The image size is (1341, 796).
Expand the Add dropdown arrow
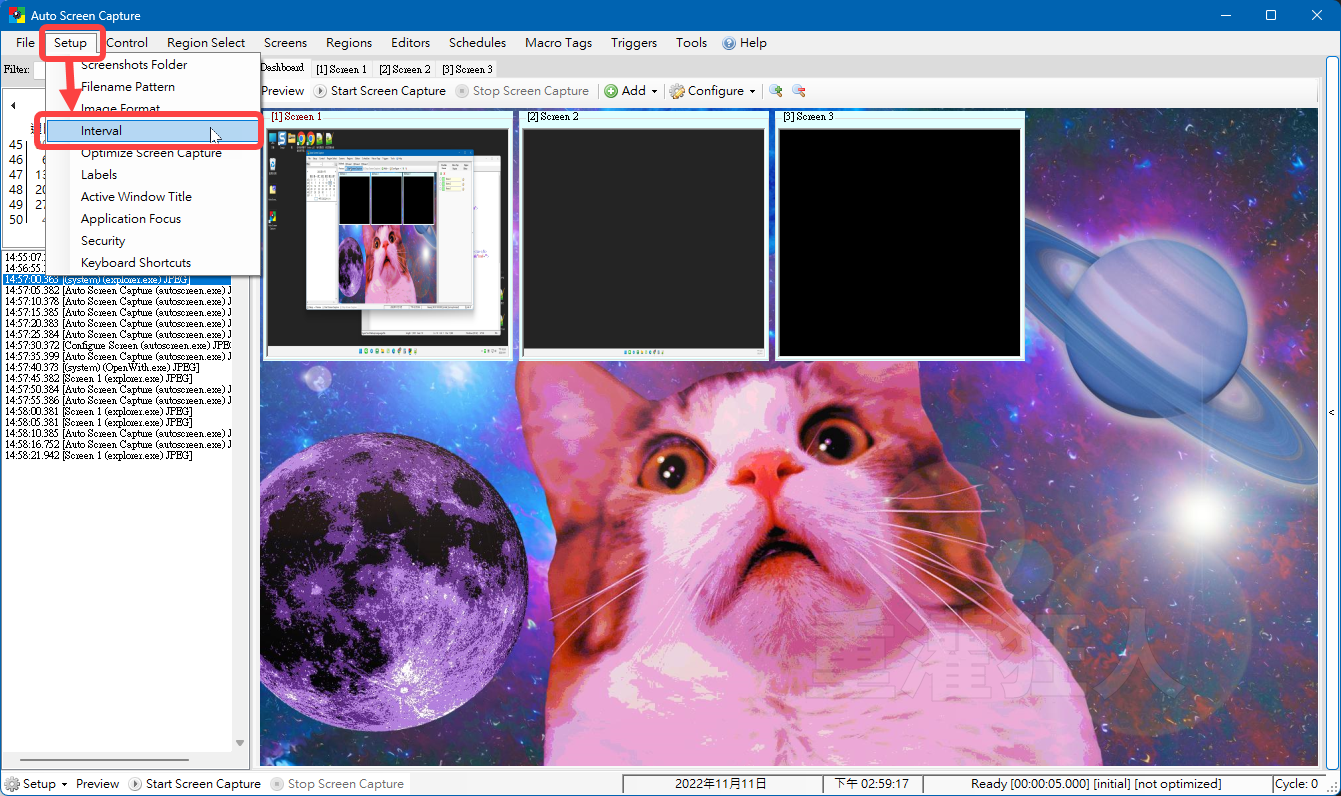pos(654,91)
